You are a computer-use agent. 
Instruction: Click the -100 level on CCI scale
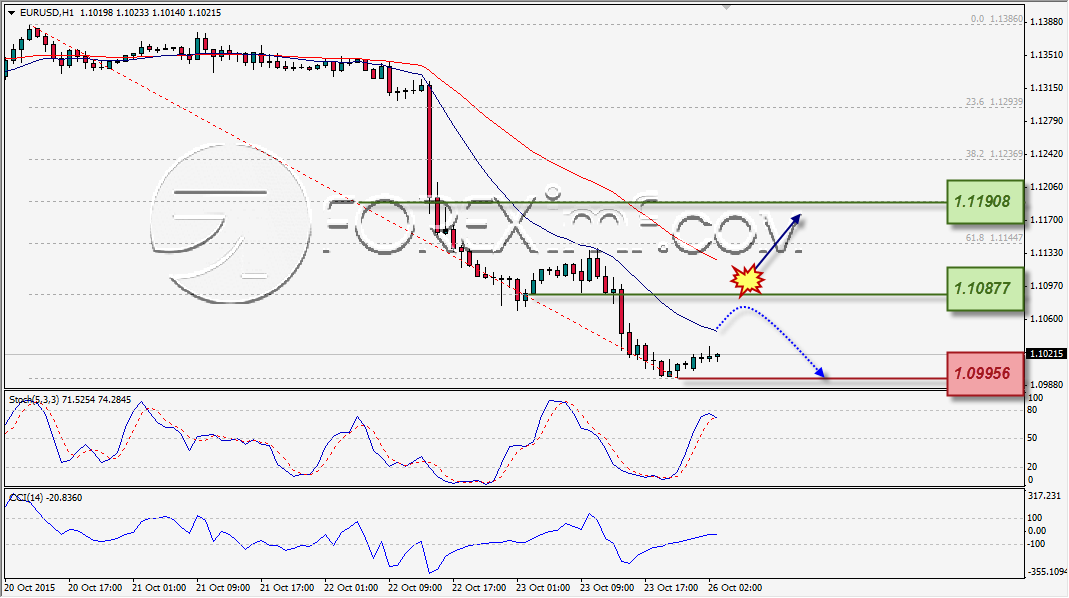1036,543
